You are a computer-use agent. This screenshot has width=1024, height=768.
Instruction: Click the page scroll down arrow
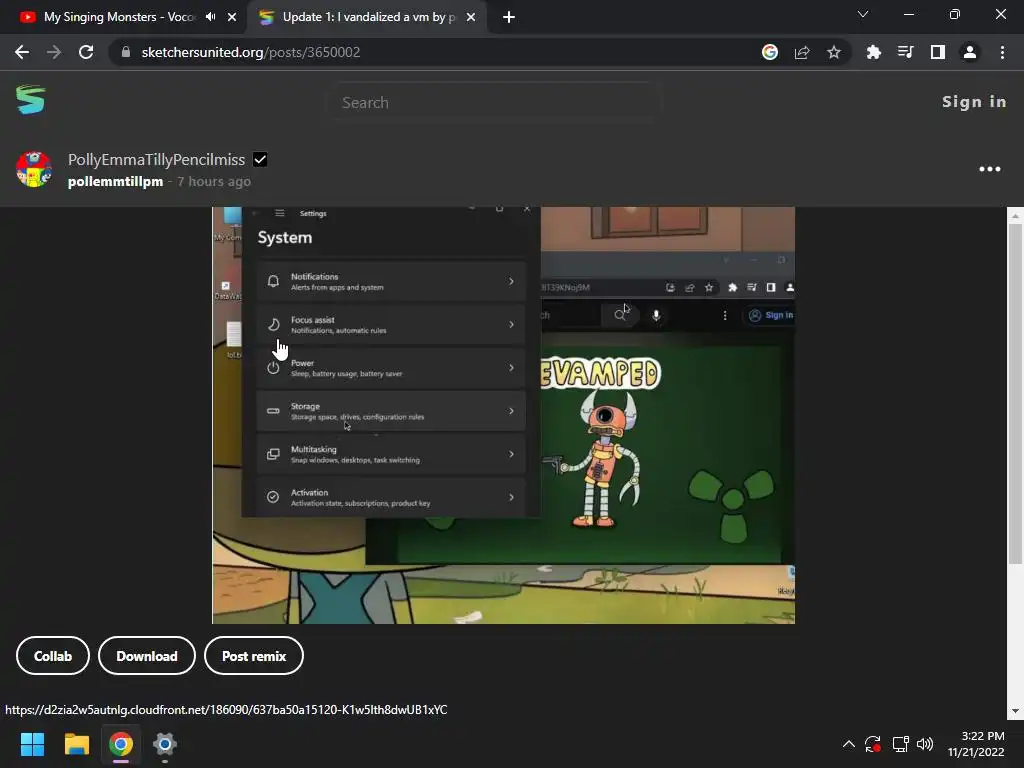[x=1015, y=711]
